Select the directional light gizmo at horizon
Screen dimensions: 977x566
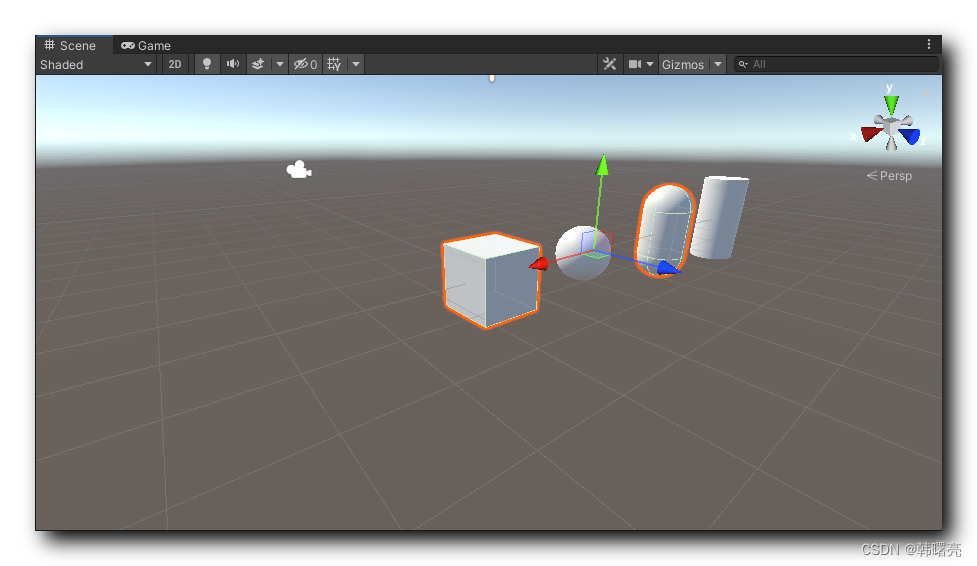(492, 79)
